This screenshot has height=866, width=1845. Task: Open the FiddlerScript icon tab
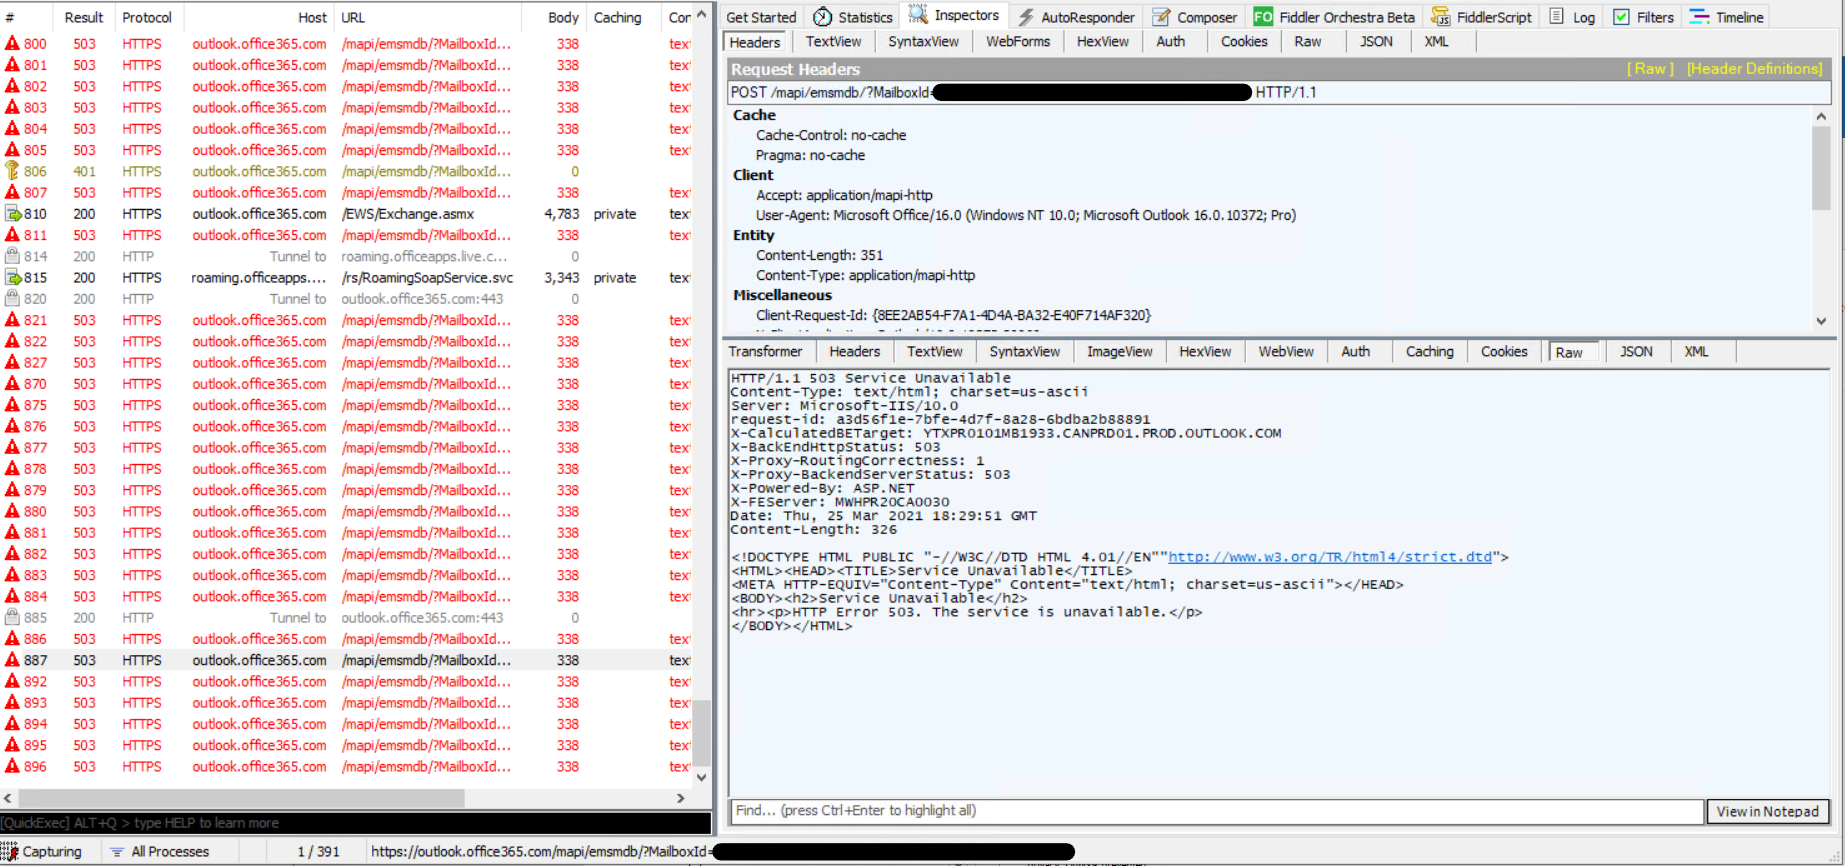click(x=1441, y=17)
